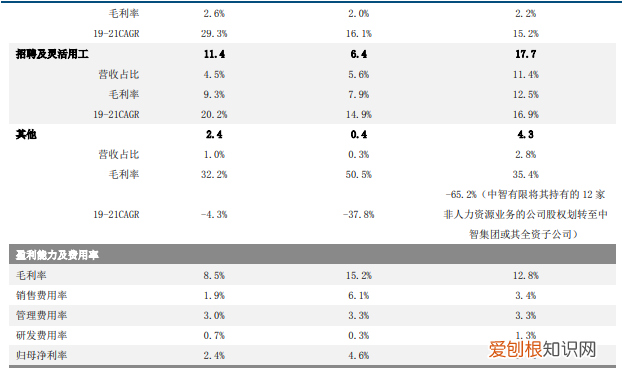Select the 29.3% CAGR value

(214, 34)
